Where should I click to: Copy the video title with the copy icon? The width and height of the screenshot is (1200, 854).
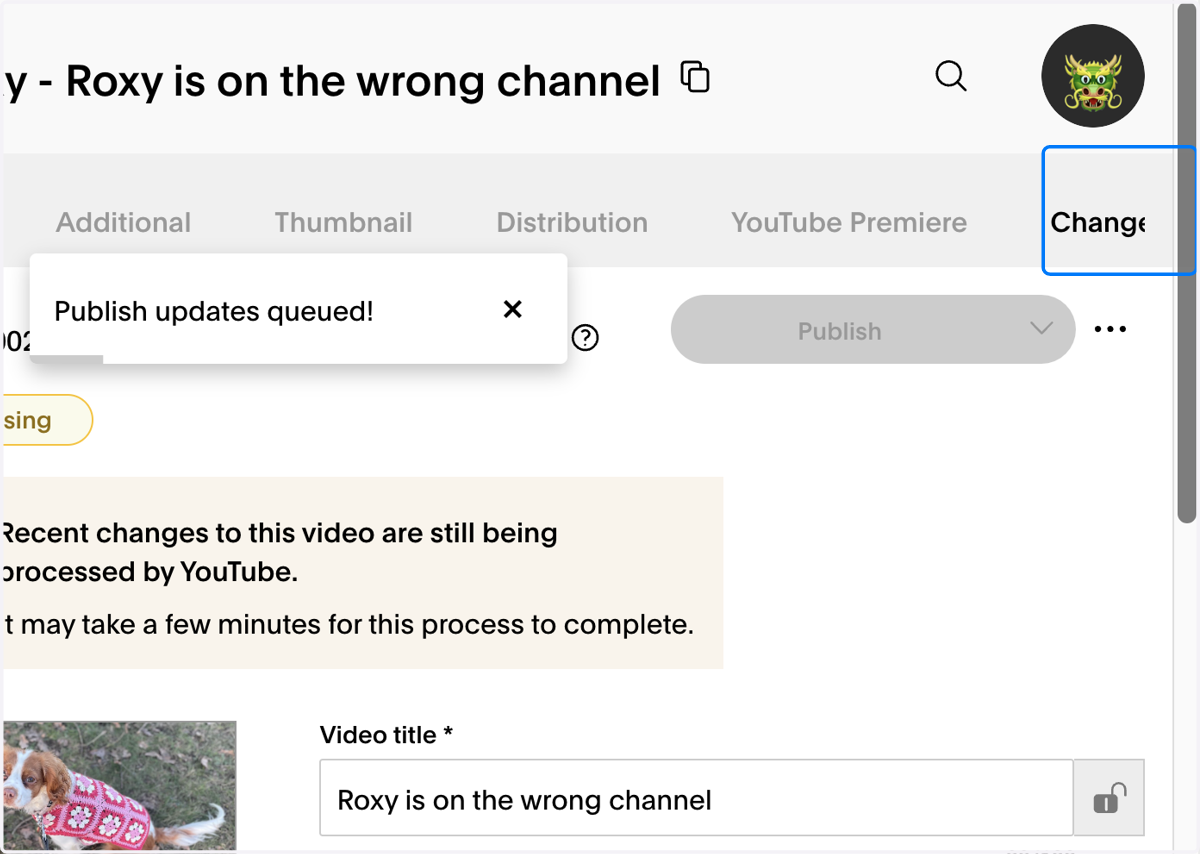tap(695, 77)
